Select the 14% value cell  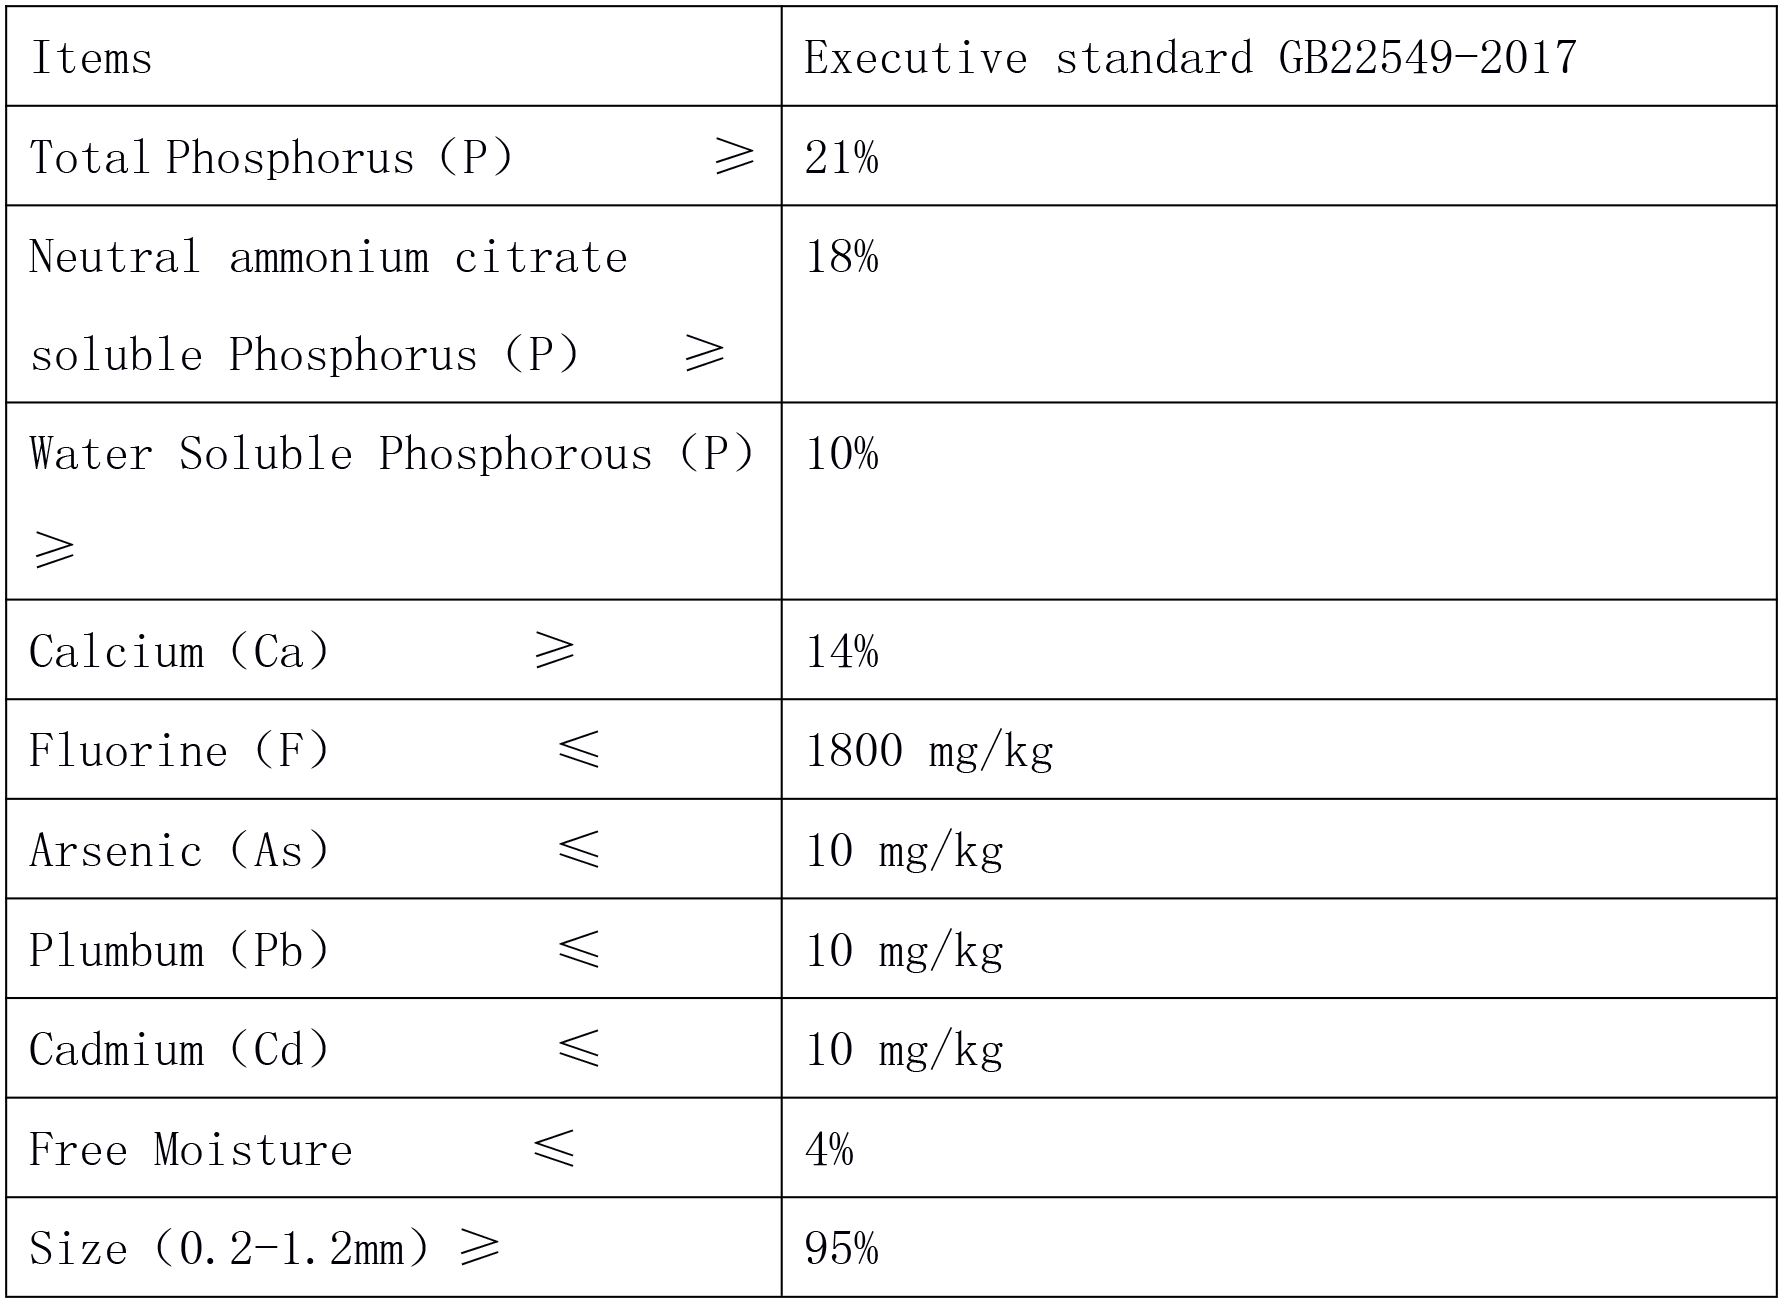point(842,652)
